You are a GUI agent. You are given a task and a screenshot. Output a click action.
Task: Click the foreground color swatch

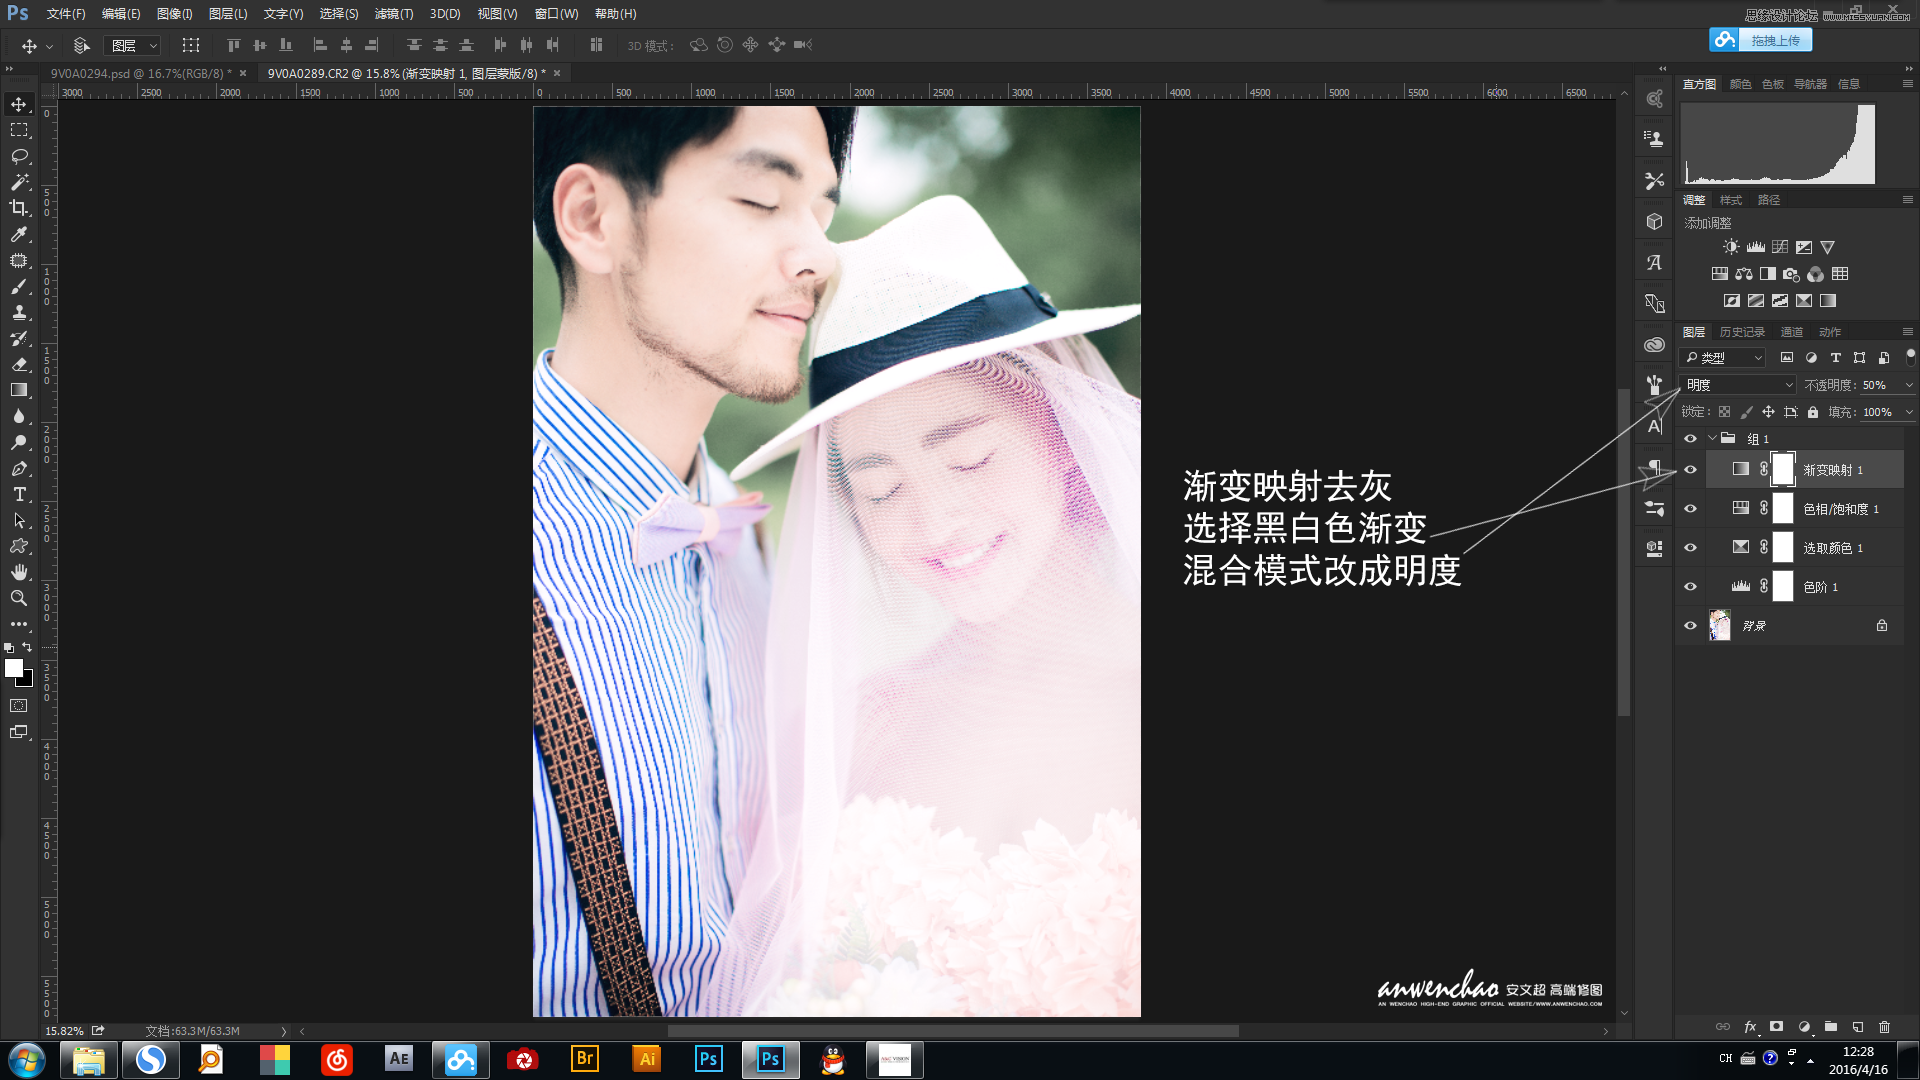[13, 668]
